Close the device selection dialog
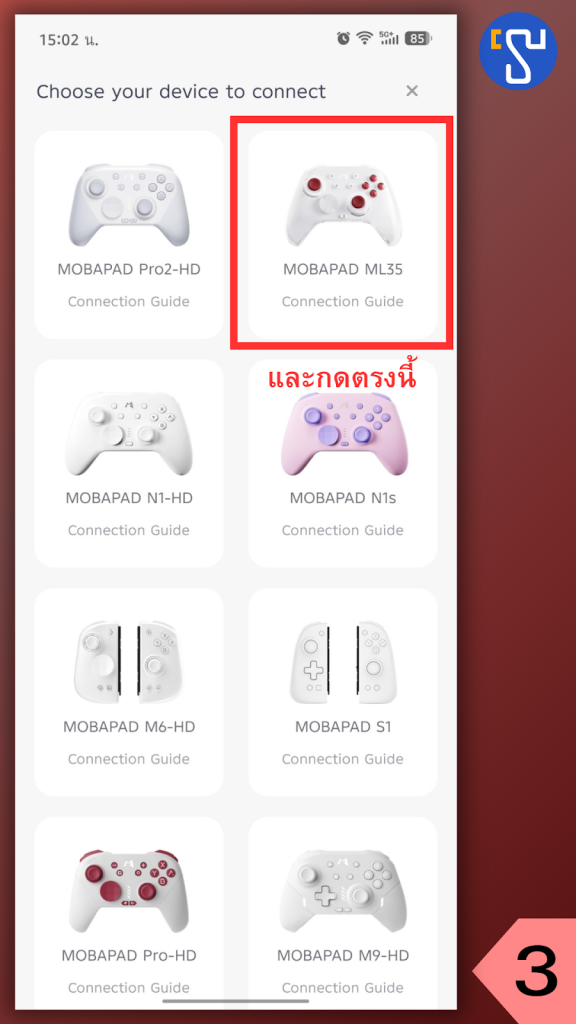The width and height of the screenshot is (576, 1024). coord(411,91)
